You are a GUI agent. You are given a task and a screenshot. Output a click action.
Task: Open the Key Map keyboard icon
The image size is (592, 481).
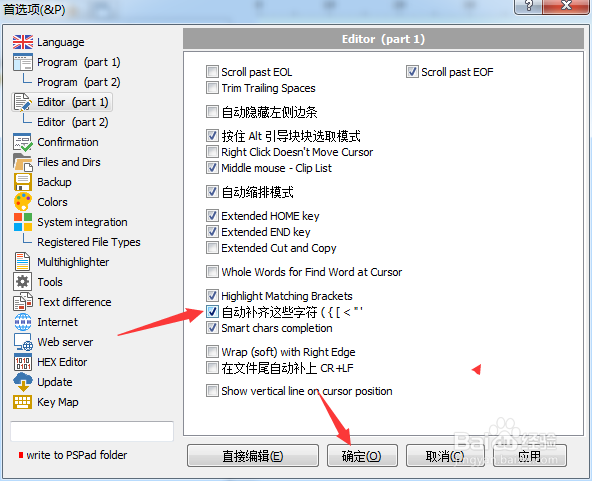23,402
